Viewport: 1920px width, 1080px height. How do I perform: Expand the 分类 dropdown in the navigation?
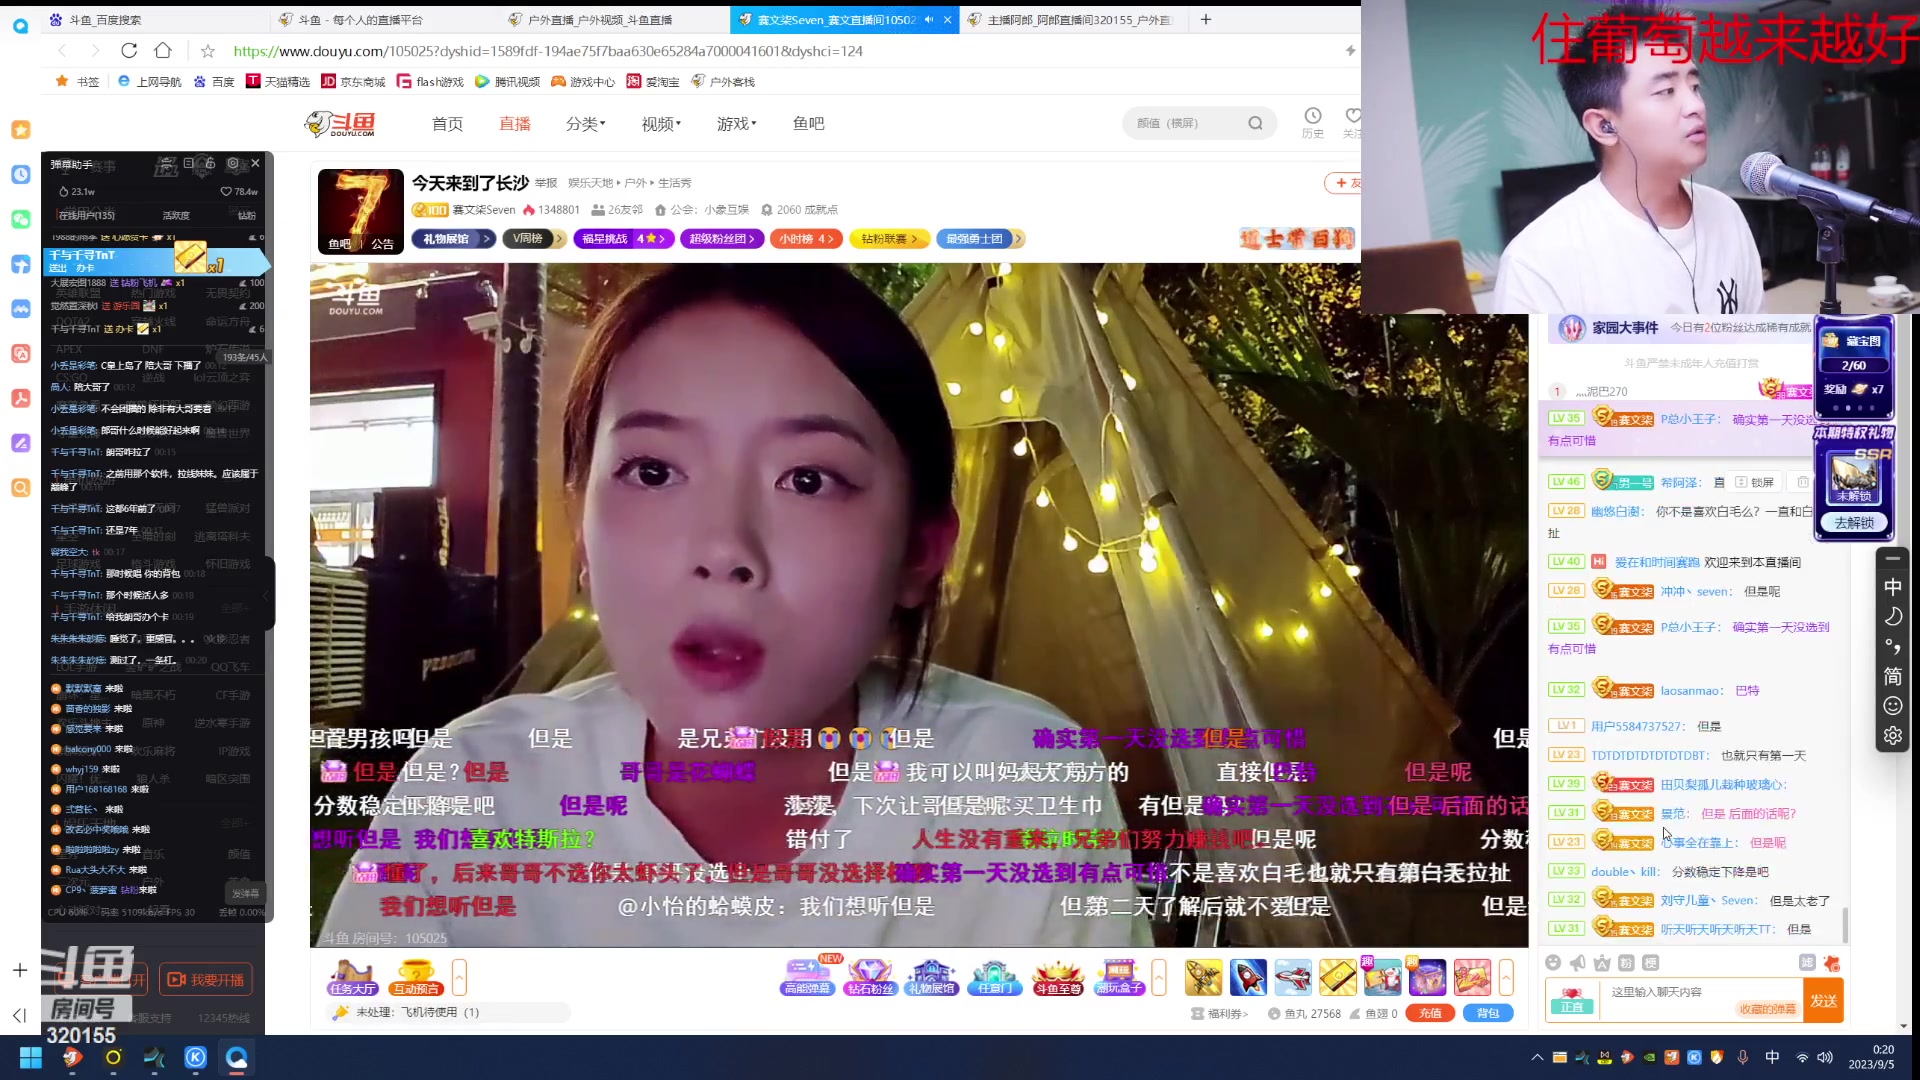coord(585,124)
